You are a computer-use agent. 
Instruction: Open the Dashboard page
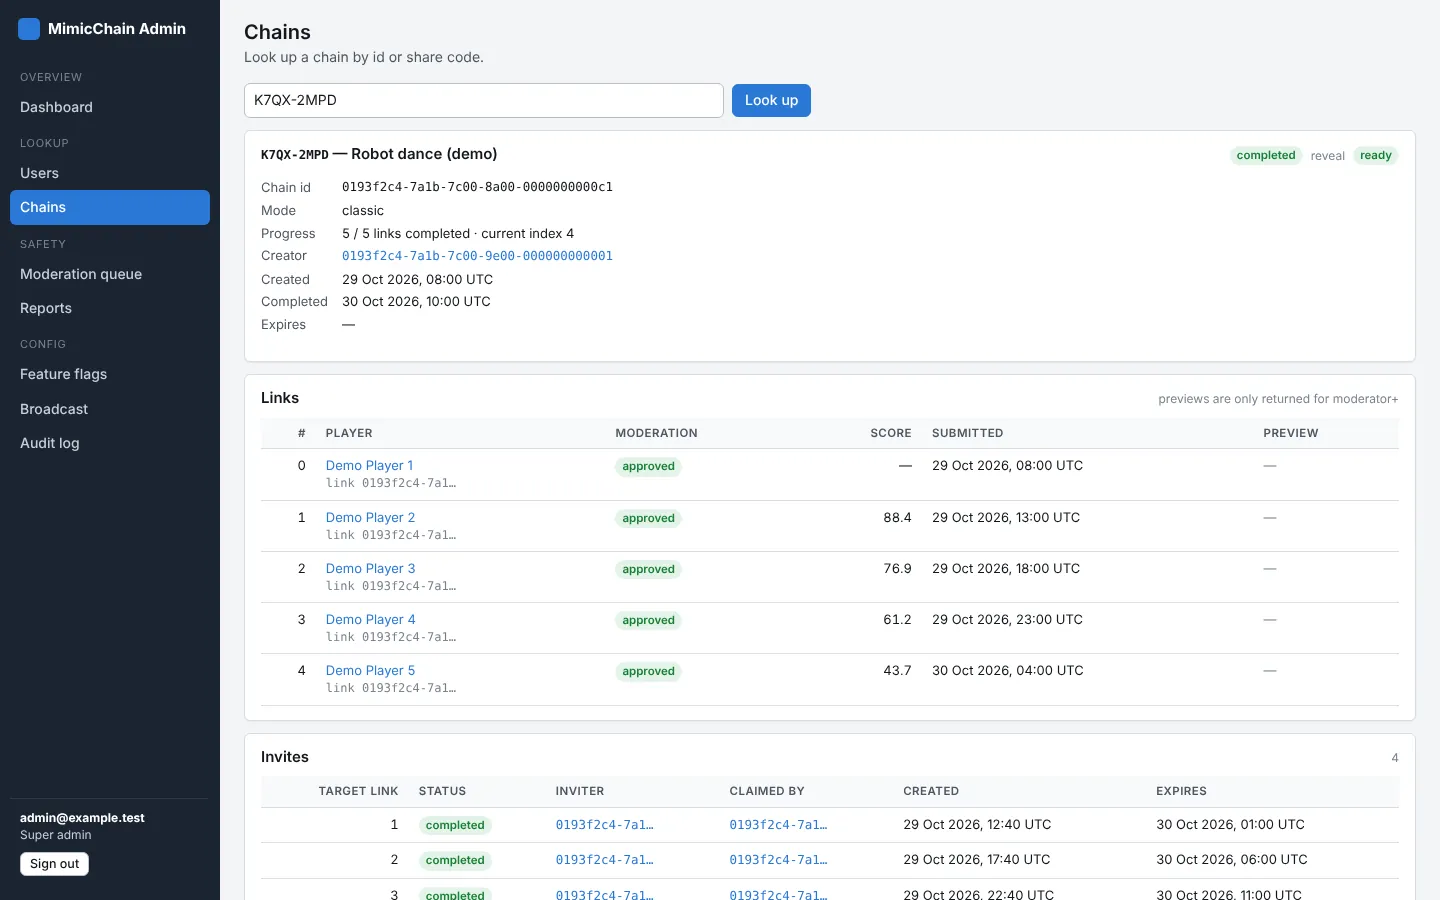click(110, 107)
